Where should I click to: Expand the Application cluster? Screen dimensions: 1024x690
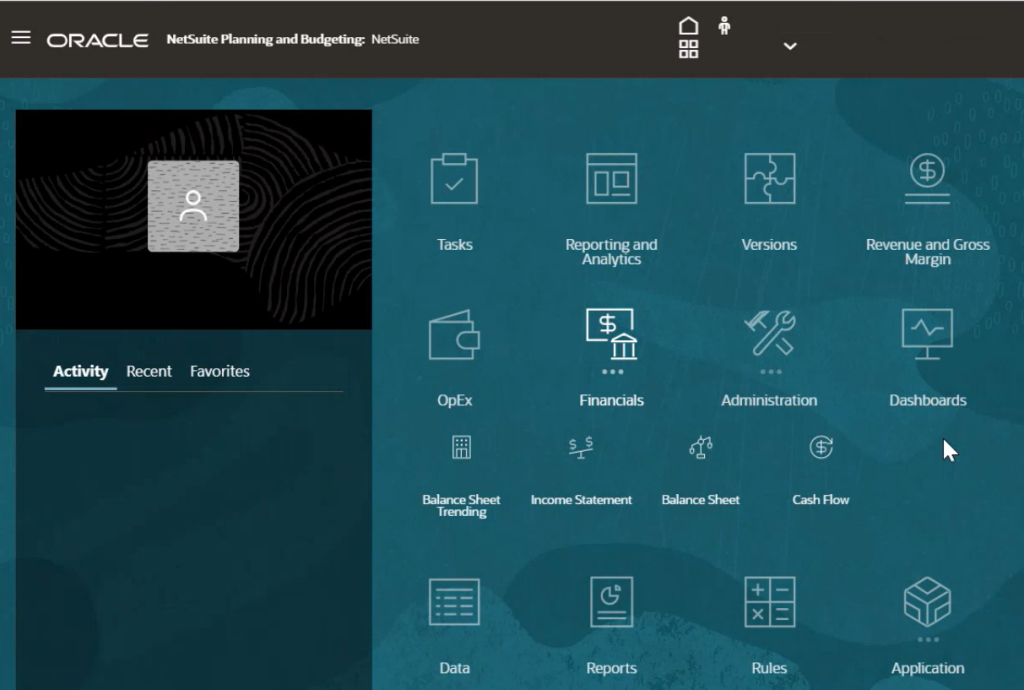pyautogui.click(x=927, y=603)
